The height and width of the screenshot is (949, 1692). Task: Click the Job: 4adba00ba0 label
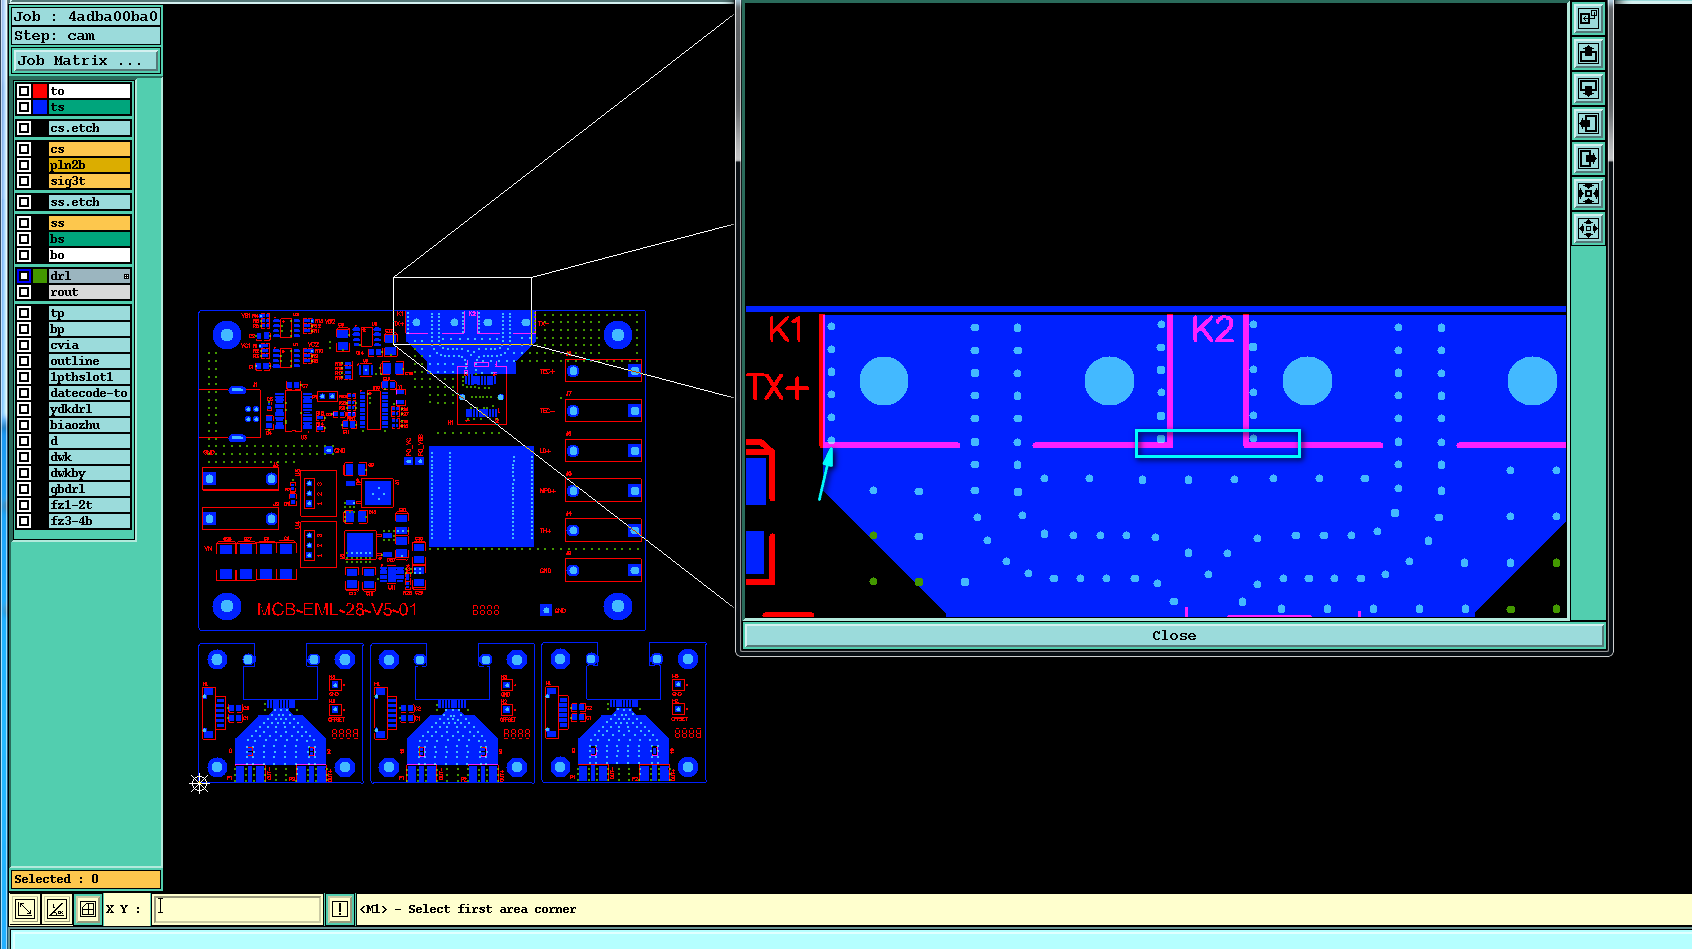(86, 16)
